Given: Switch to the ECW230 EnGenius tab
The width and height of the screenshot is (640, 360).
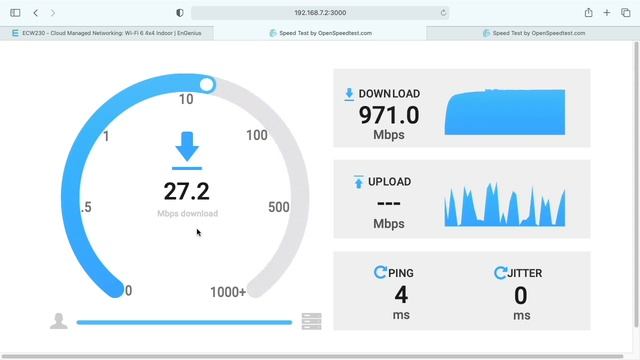Looking at the screenshot, I should tap(107, 33).
